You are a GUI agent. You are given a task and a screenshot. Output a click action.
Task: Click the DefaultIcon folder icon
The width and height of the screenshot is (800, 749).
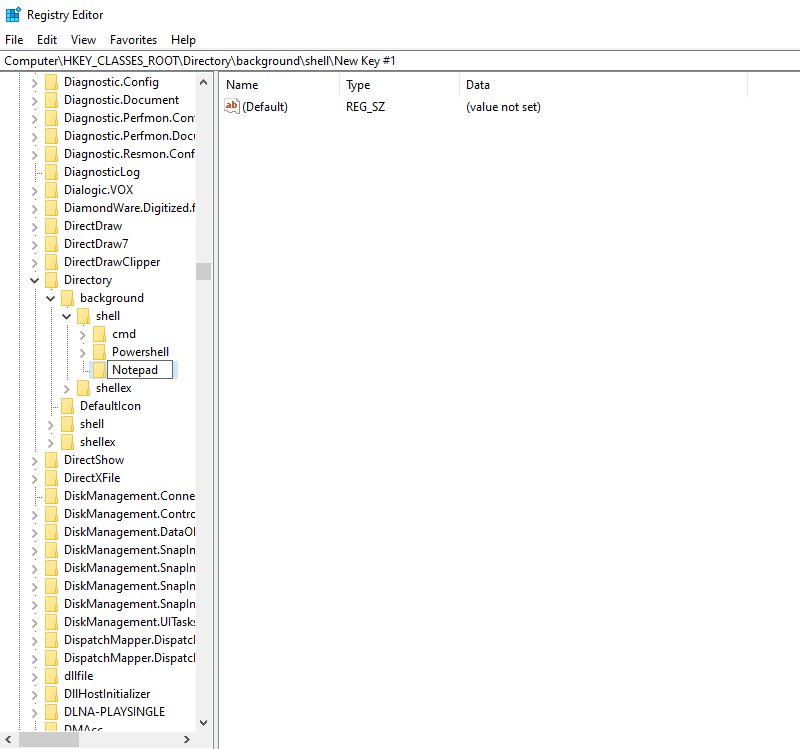point(69,405)
